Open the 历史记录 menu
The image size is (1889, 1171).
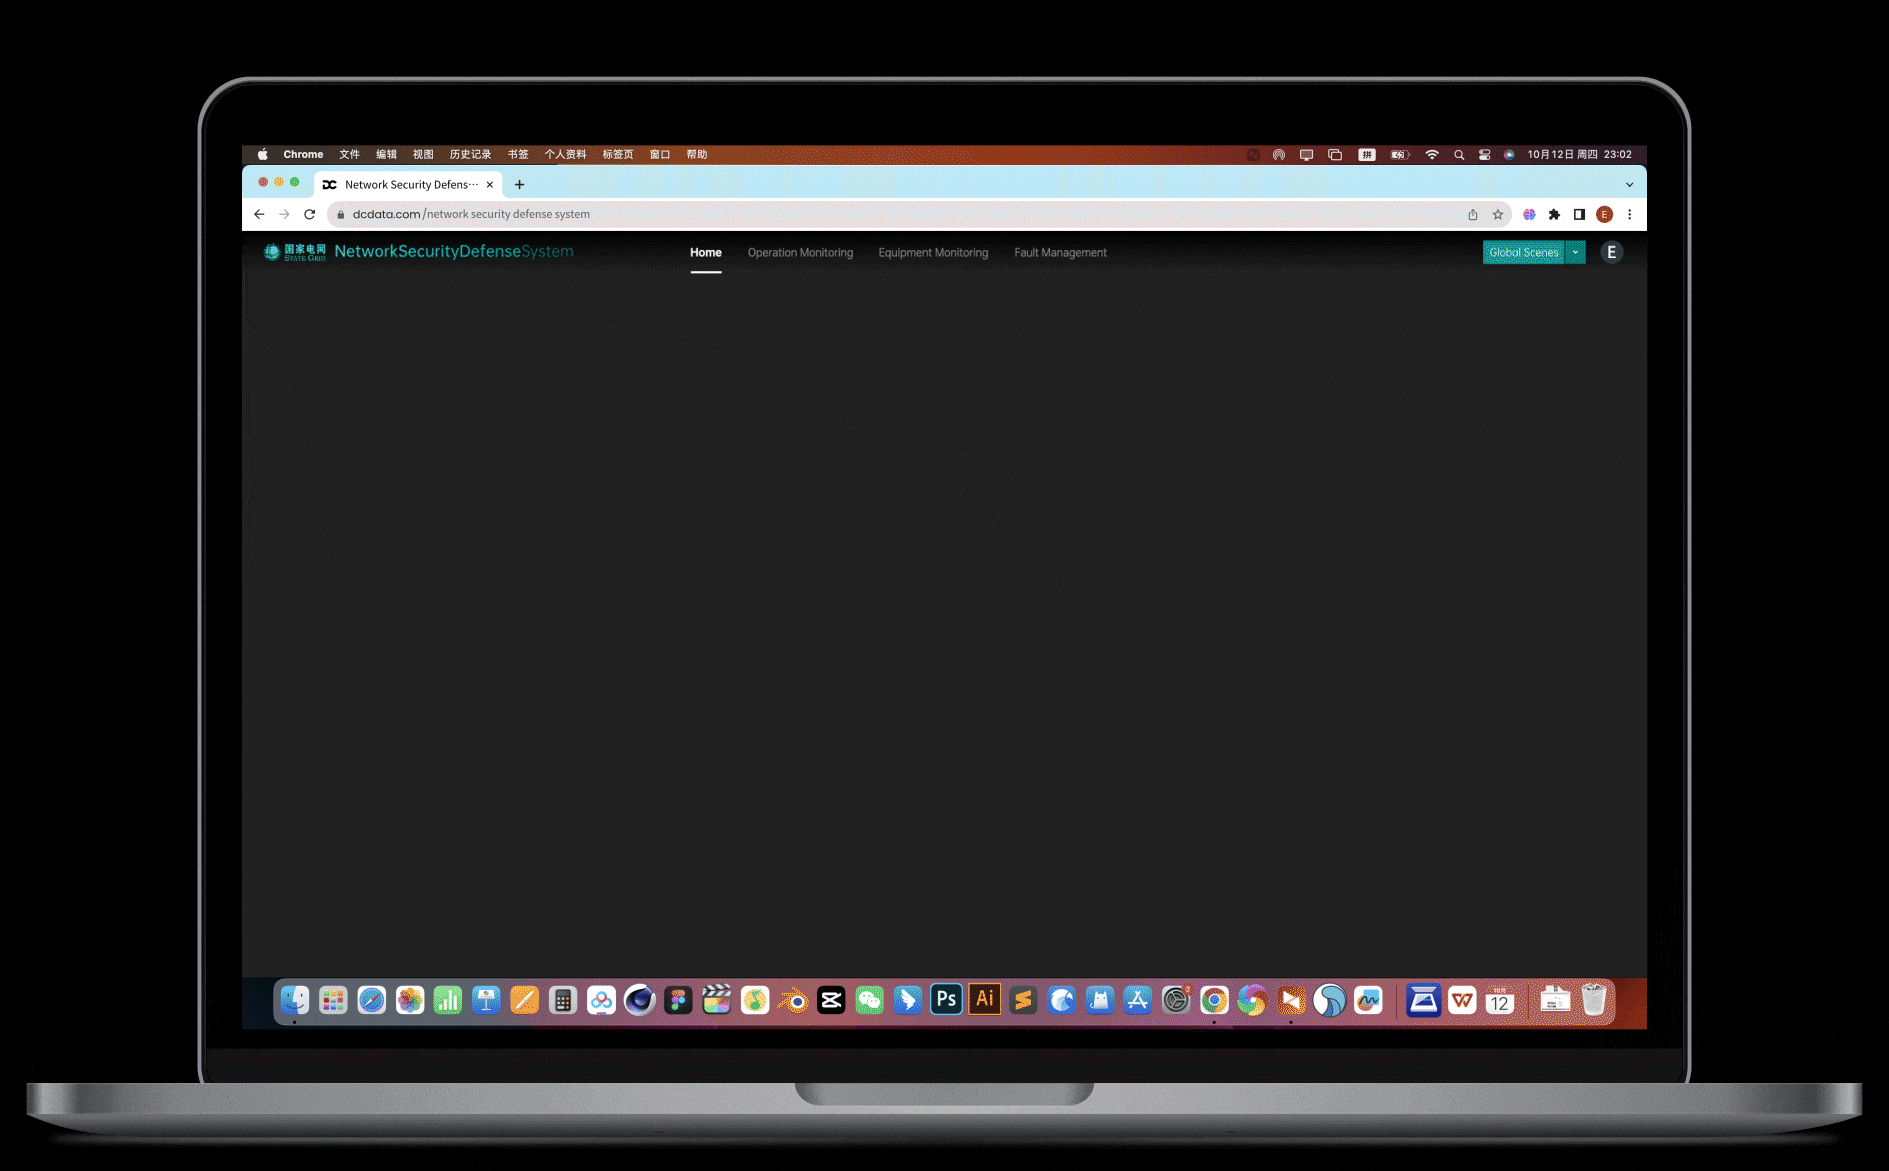click(470, 154)
